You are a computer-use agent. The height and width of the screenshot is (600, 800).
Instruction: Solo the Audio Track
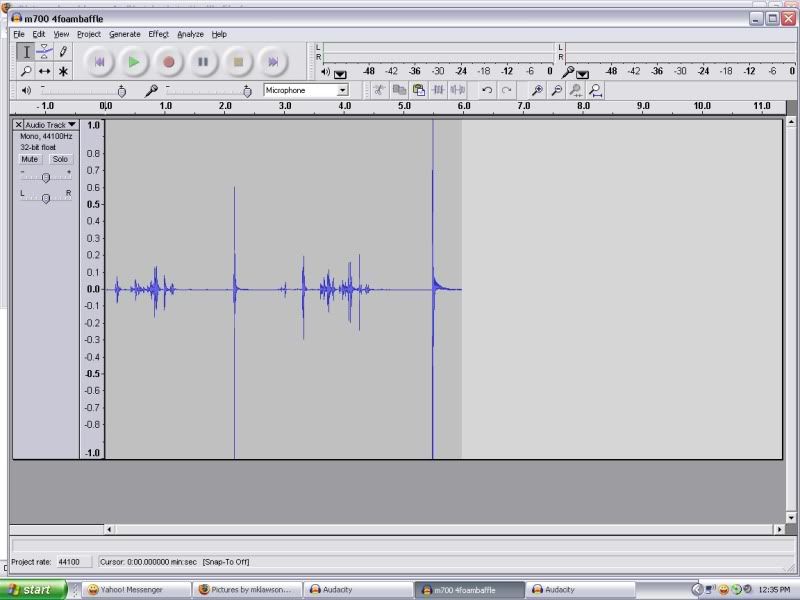pos(60,159)
